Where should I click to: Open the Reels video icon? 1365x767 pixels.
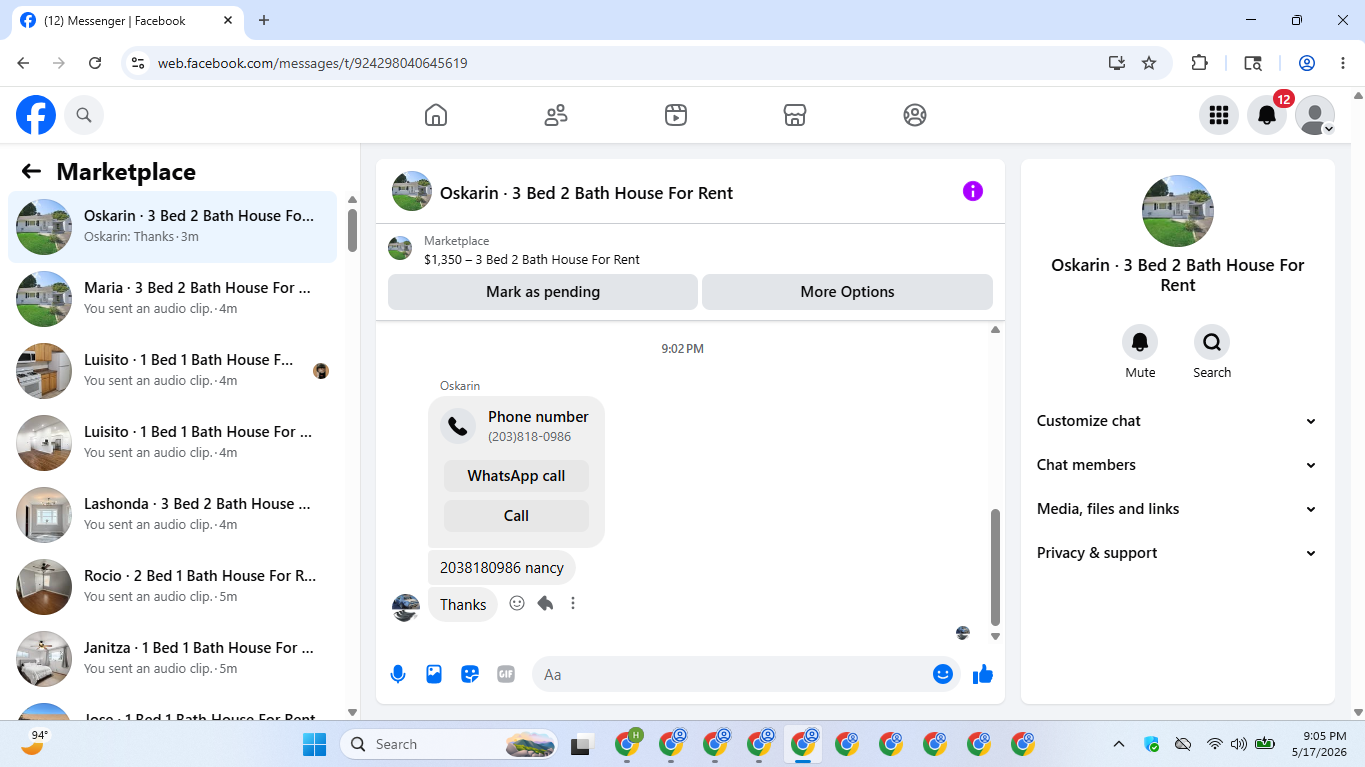(676, 115)
